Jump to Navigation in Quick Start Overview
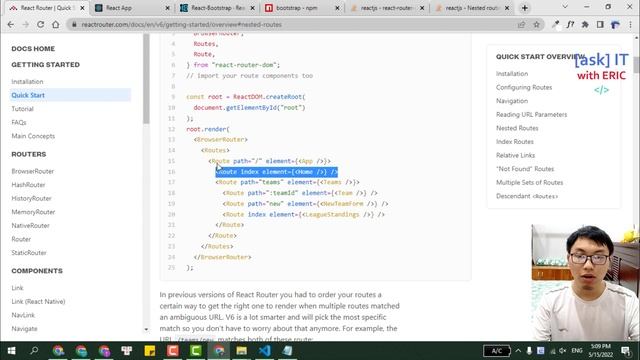The image size is (640, 360). [512, 101]
